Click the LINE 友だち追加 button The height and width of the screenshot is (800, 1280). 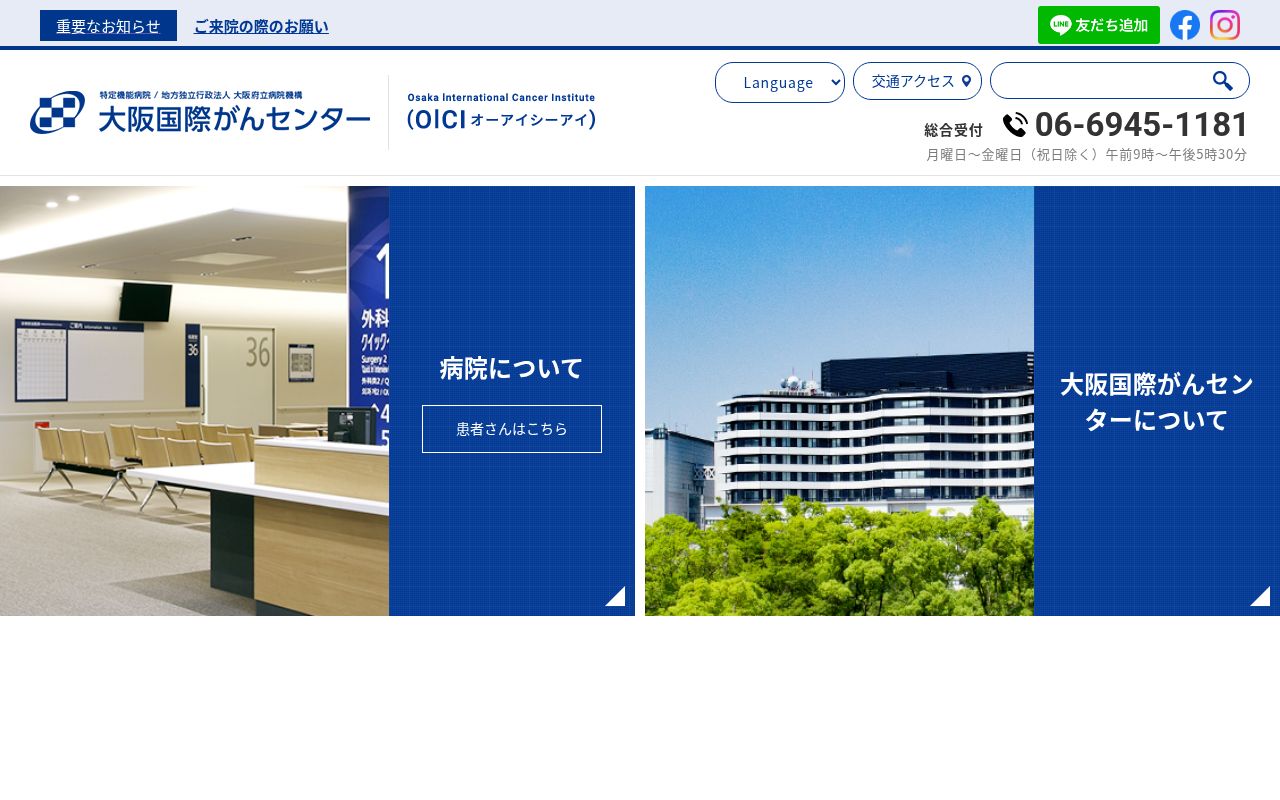point(1099,25)
